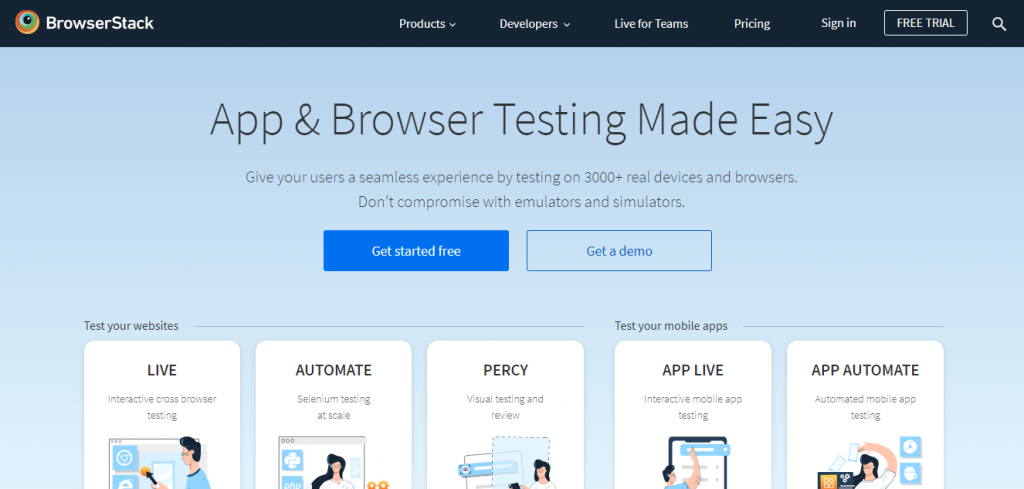This screenshot has height=489, width=1024.
Task: Click 'Interactive cross browser testing' text
Action: pos(162,407)
